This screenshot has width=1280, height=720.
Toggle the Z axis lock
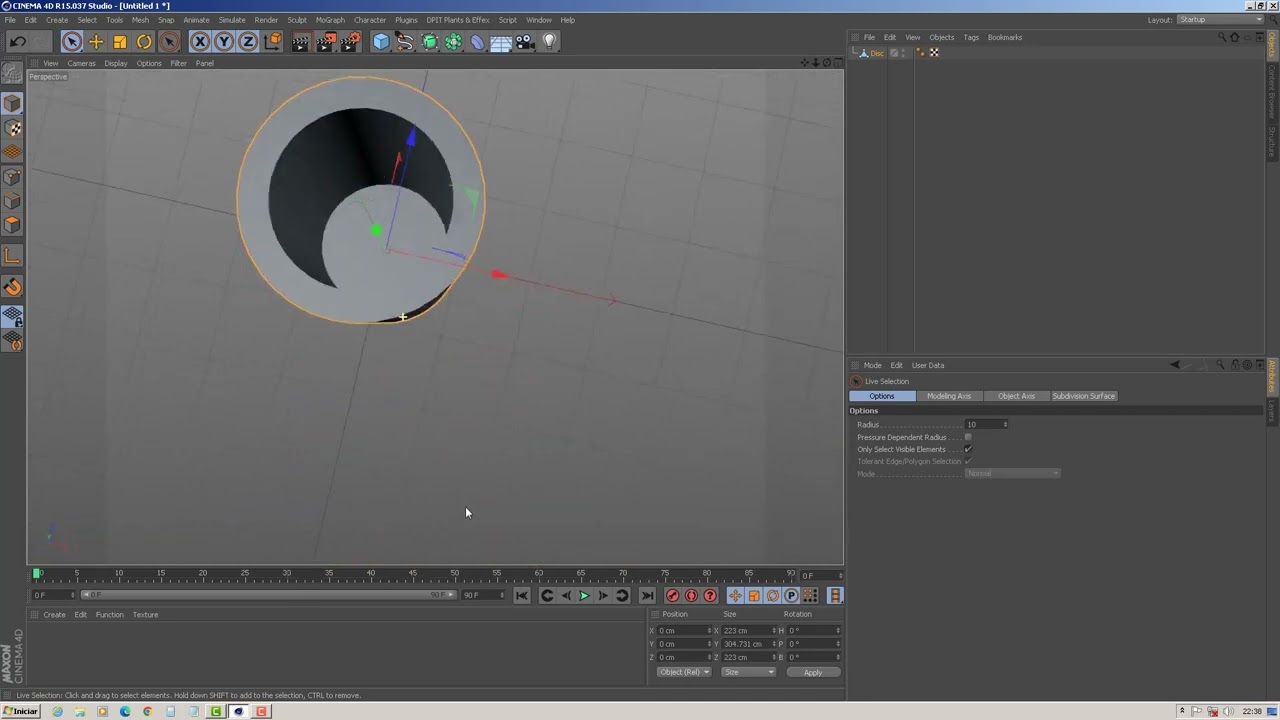pos(248,41)
